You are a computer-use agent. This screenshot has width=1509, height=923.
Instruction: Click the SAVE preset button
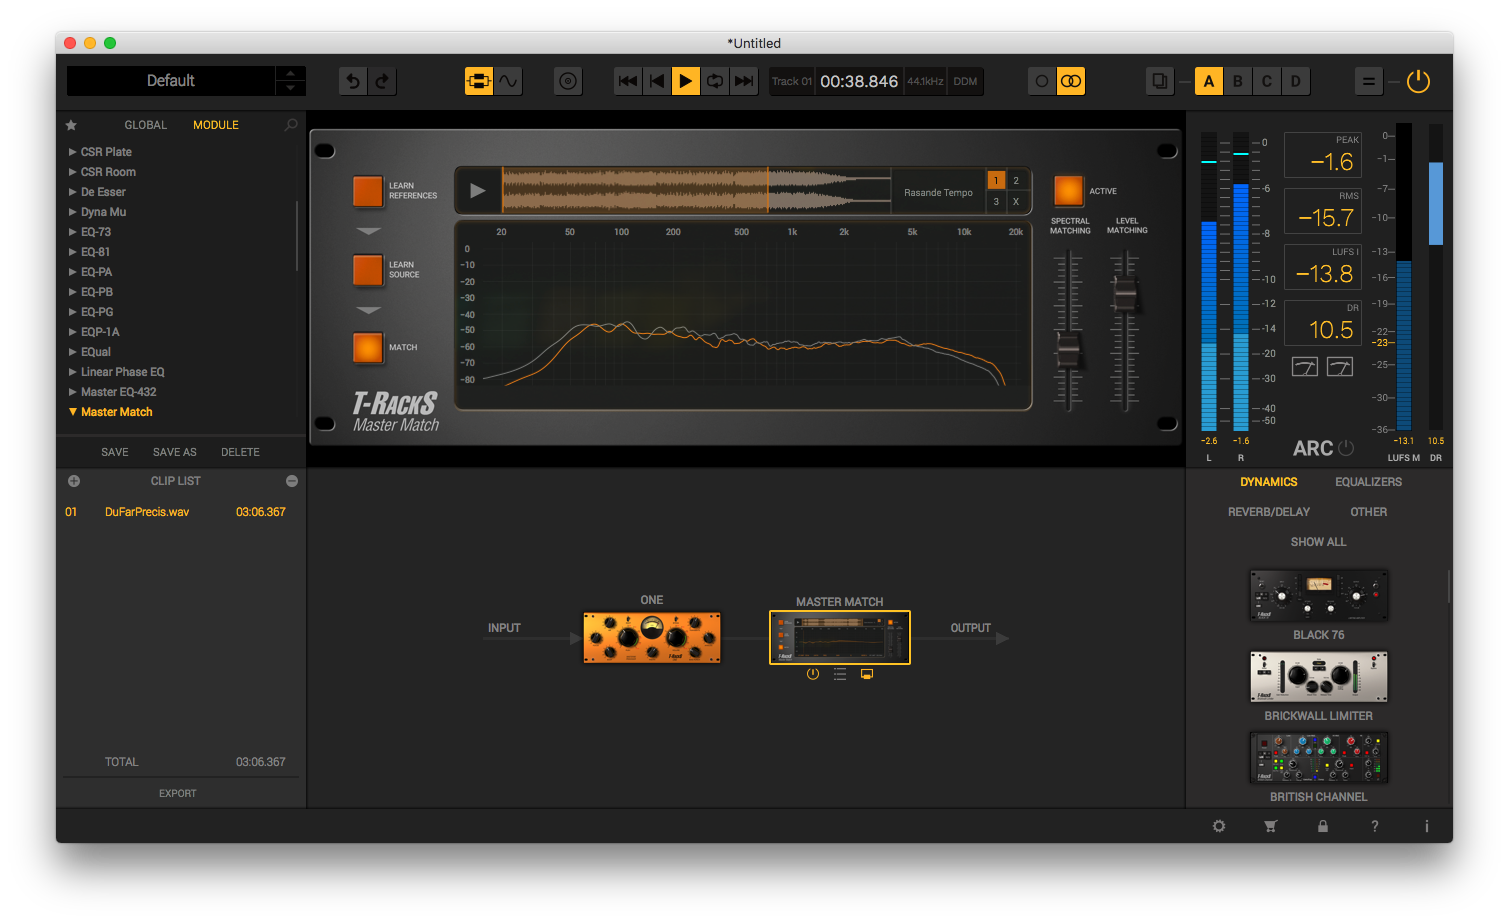coord(115,452)
